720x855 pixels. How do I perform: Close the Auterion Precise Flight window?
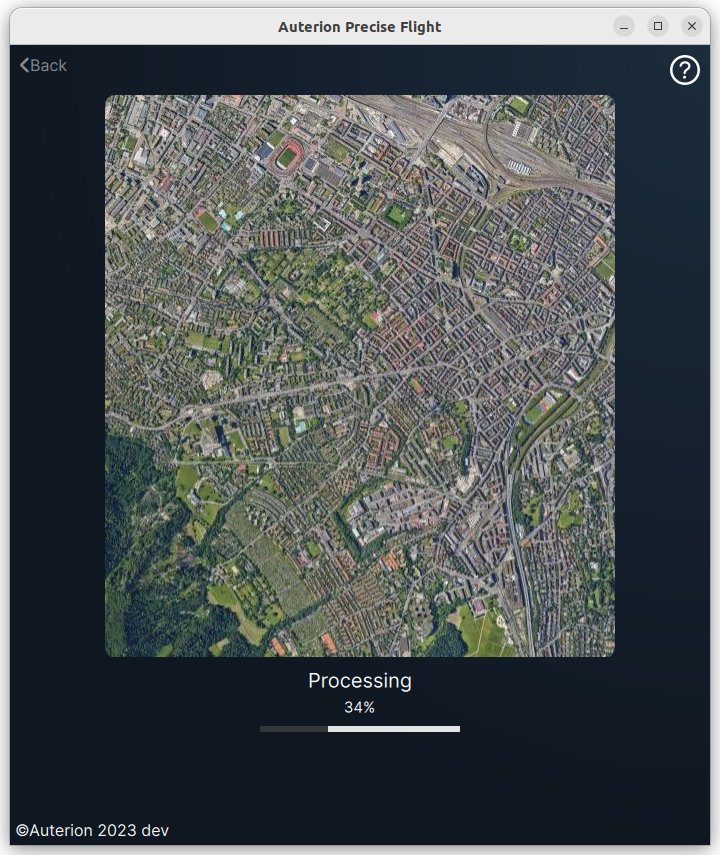coord(691,26)
